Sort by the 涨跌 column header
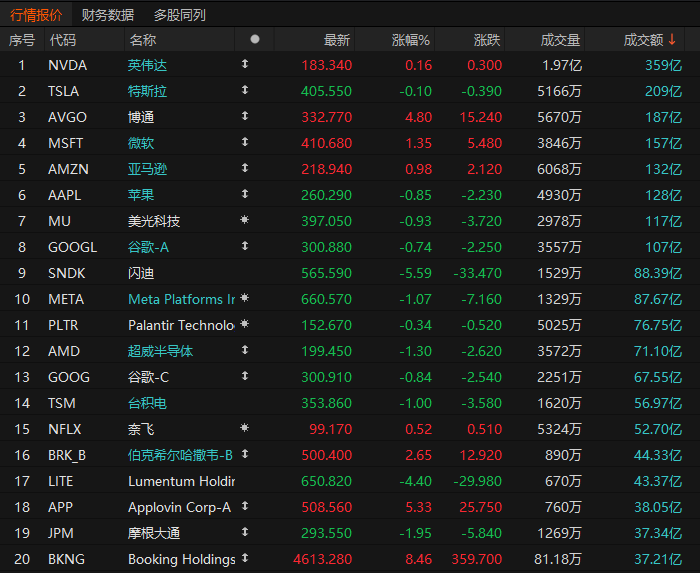 pyautogui.click(x=487, y=40)
